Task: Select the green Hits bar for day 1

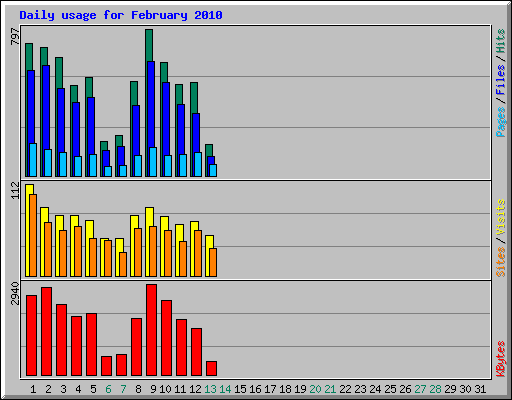Action: [x=29, y=57]
